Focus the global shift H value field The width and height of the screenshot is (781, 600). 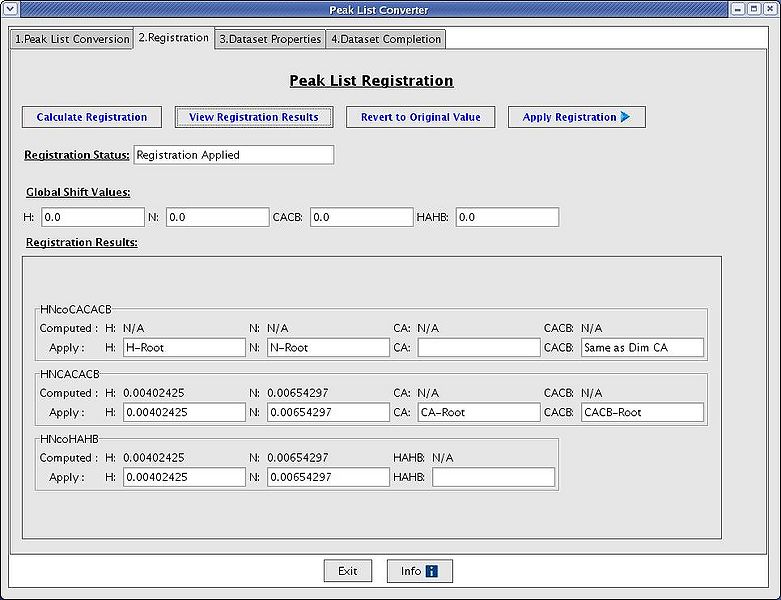point(92,217)
